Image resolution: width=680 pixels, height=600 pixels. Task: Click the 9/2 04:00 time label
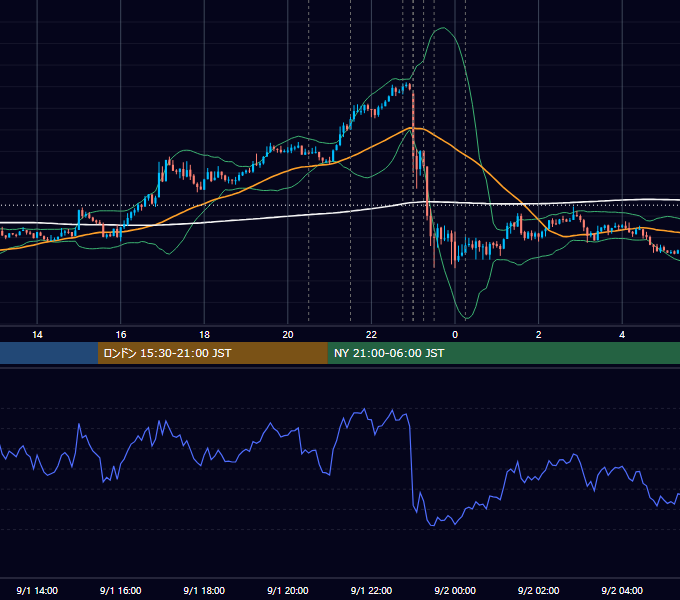click(622, 590)
